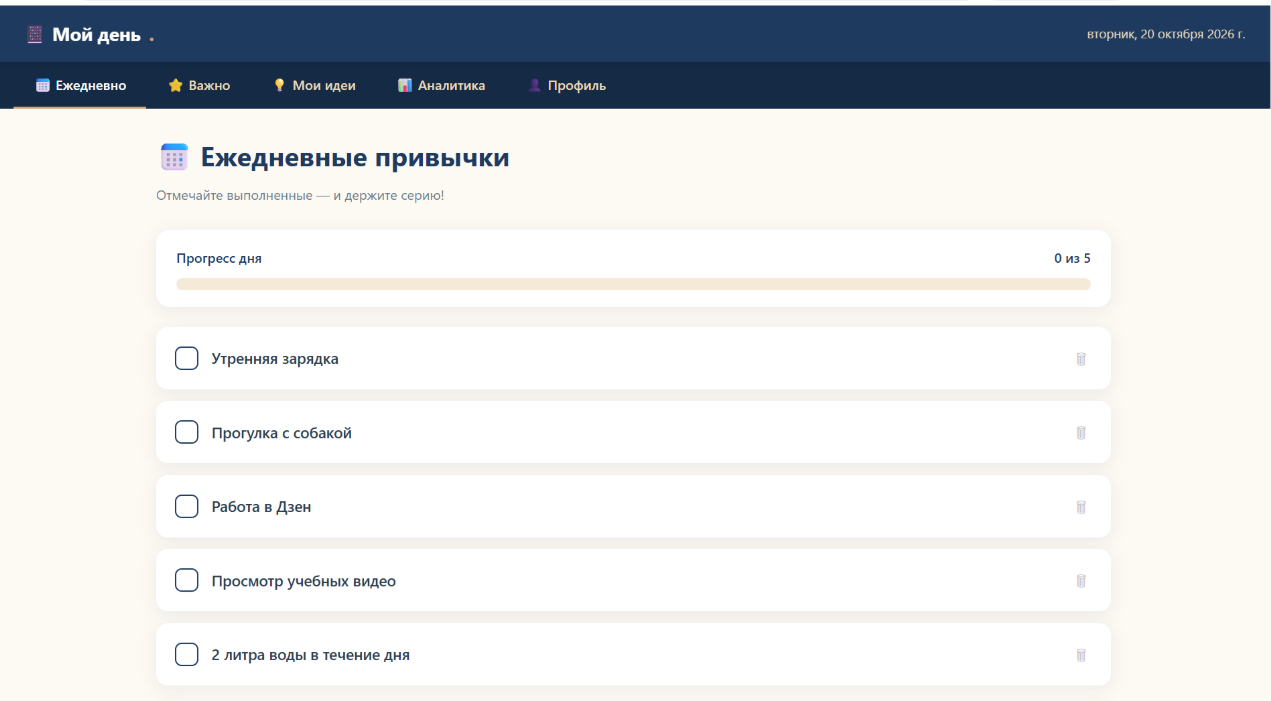Screen dimensions: 1271x701
Task: Click the Мой день app title
Action: pos(97,36)
